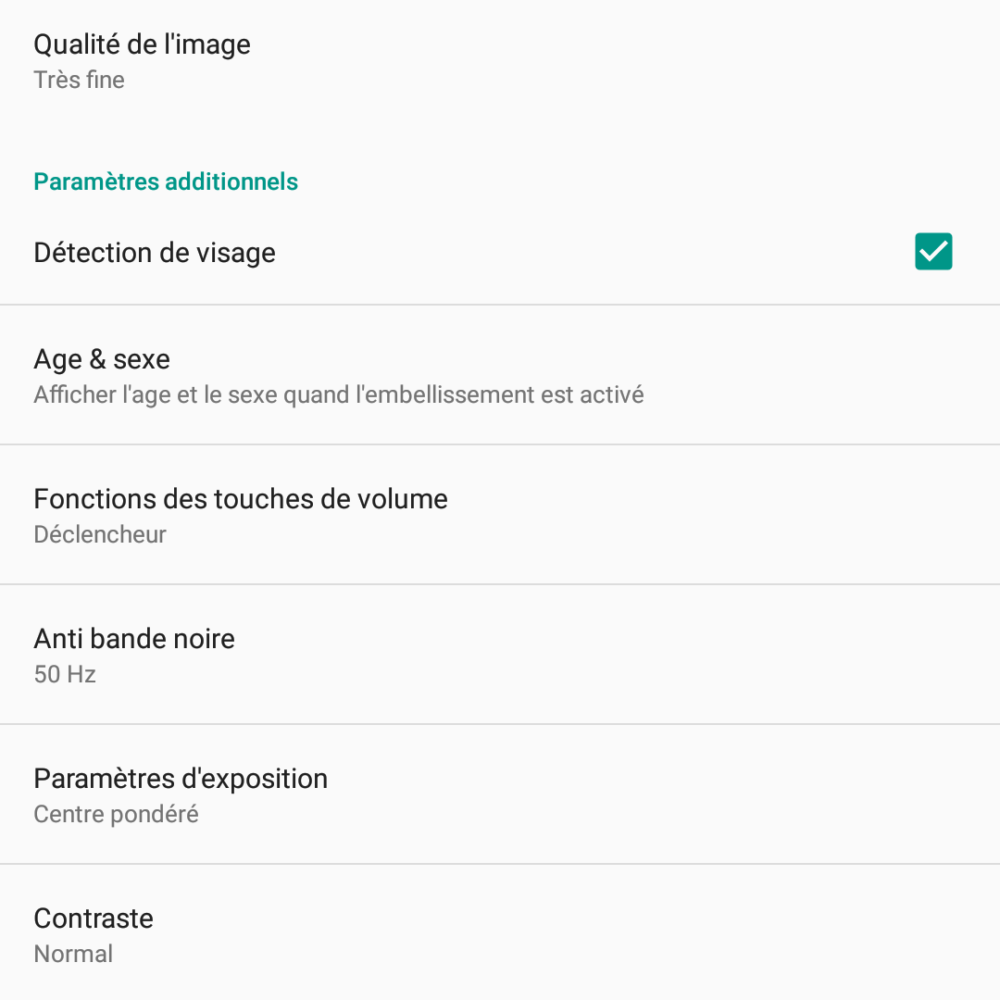Screen dimensions: 1000x1000
Task: Open Anti bande noire setting
Action: [500, 654]
